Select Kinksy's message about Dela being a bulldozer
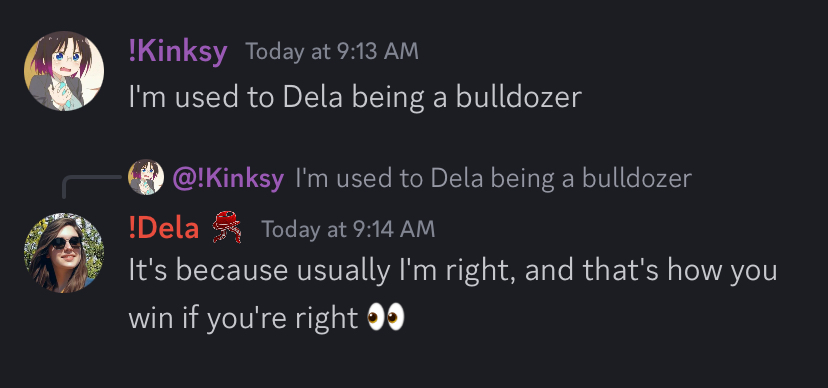 (355, 98)
